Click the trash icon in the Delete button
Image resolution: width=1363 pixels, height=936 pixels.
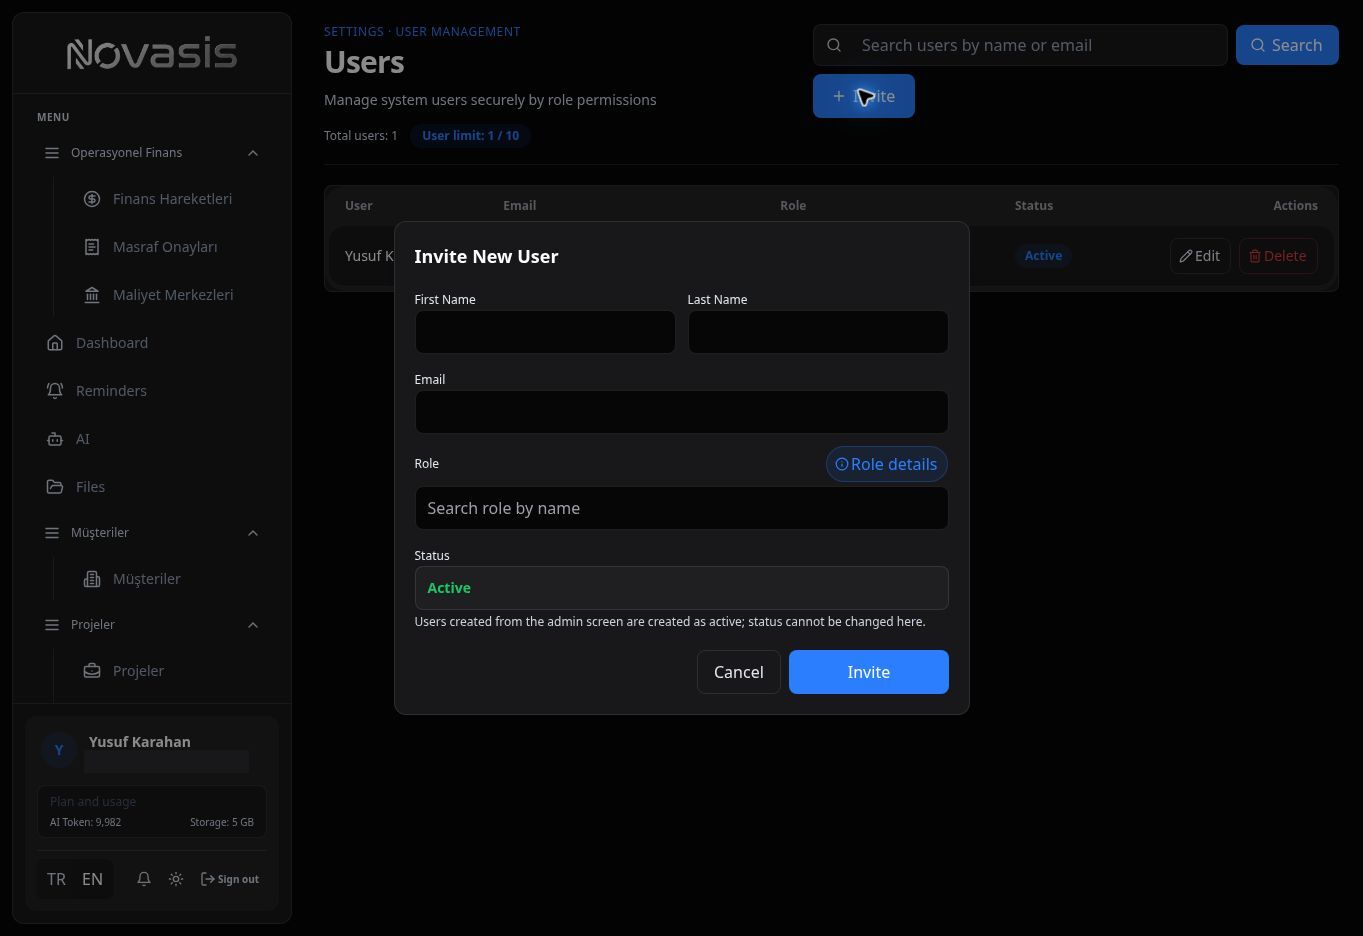1255,256
